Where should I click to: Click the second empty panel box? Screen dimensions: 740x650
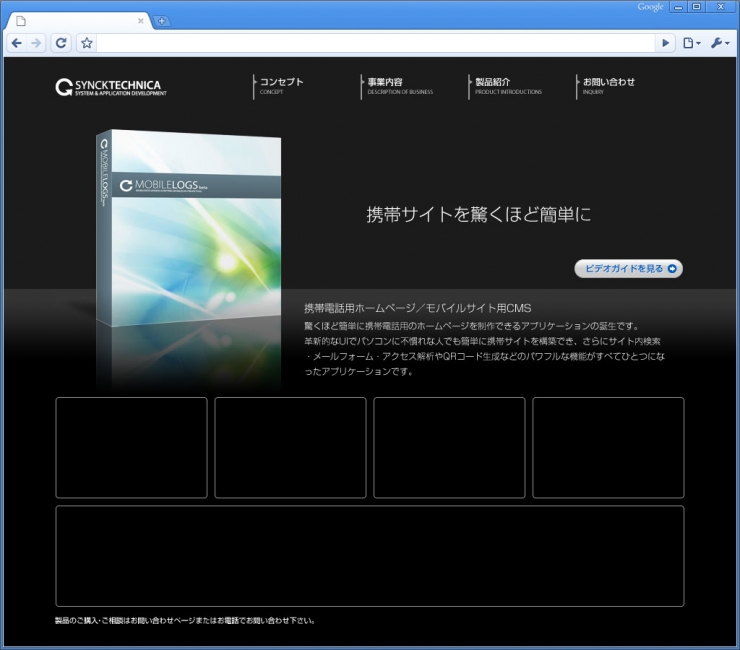[290, 447]
